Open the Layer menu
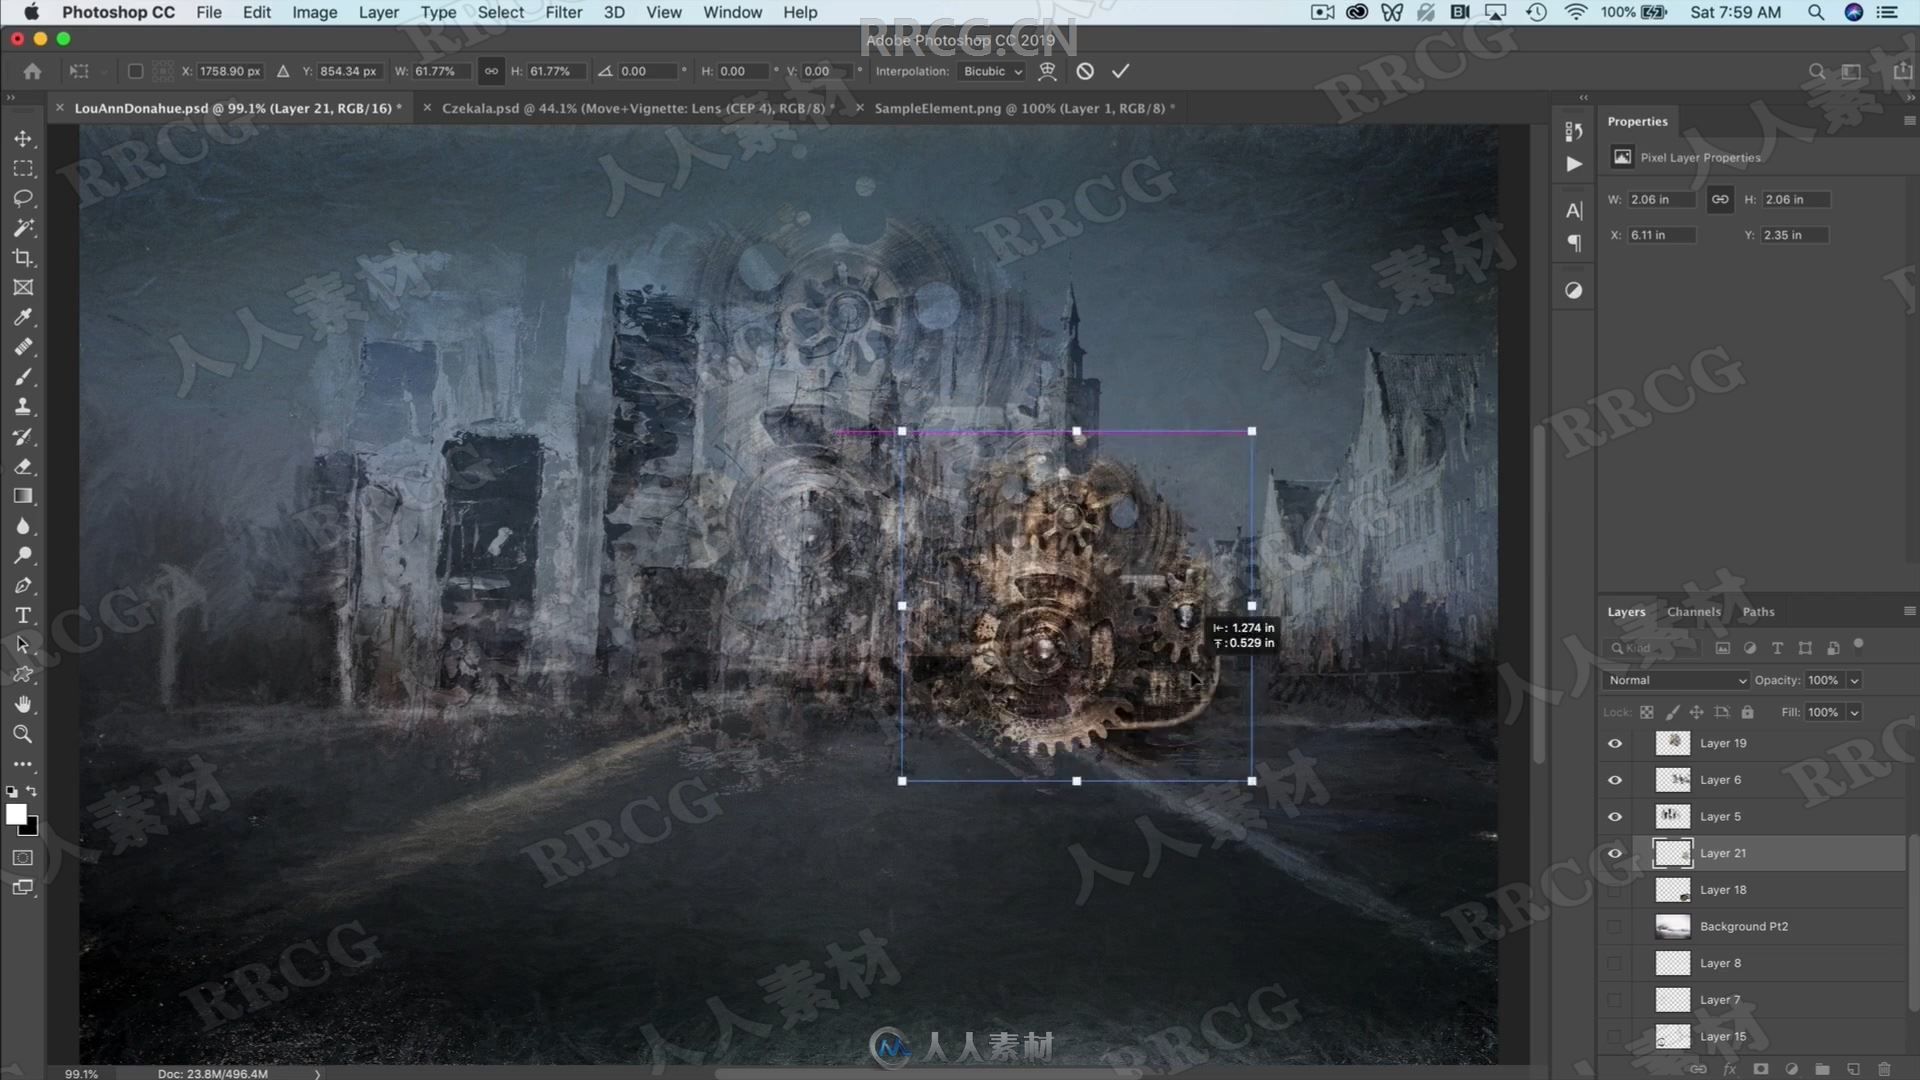The width and height of the screenshot is (1920, 1080). (378, 12)
